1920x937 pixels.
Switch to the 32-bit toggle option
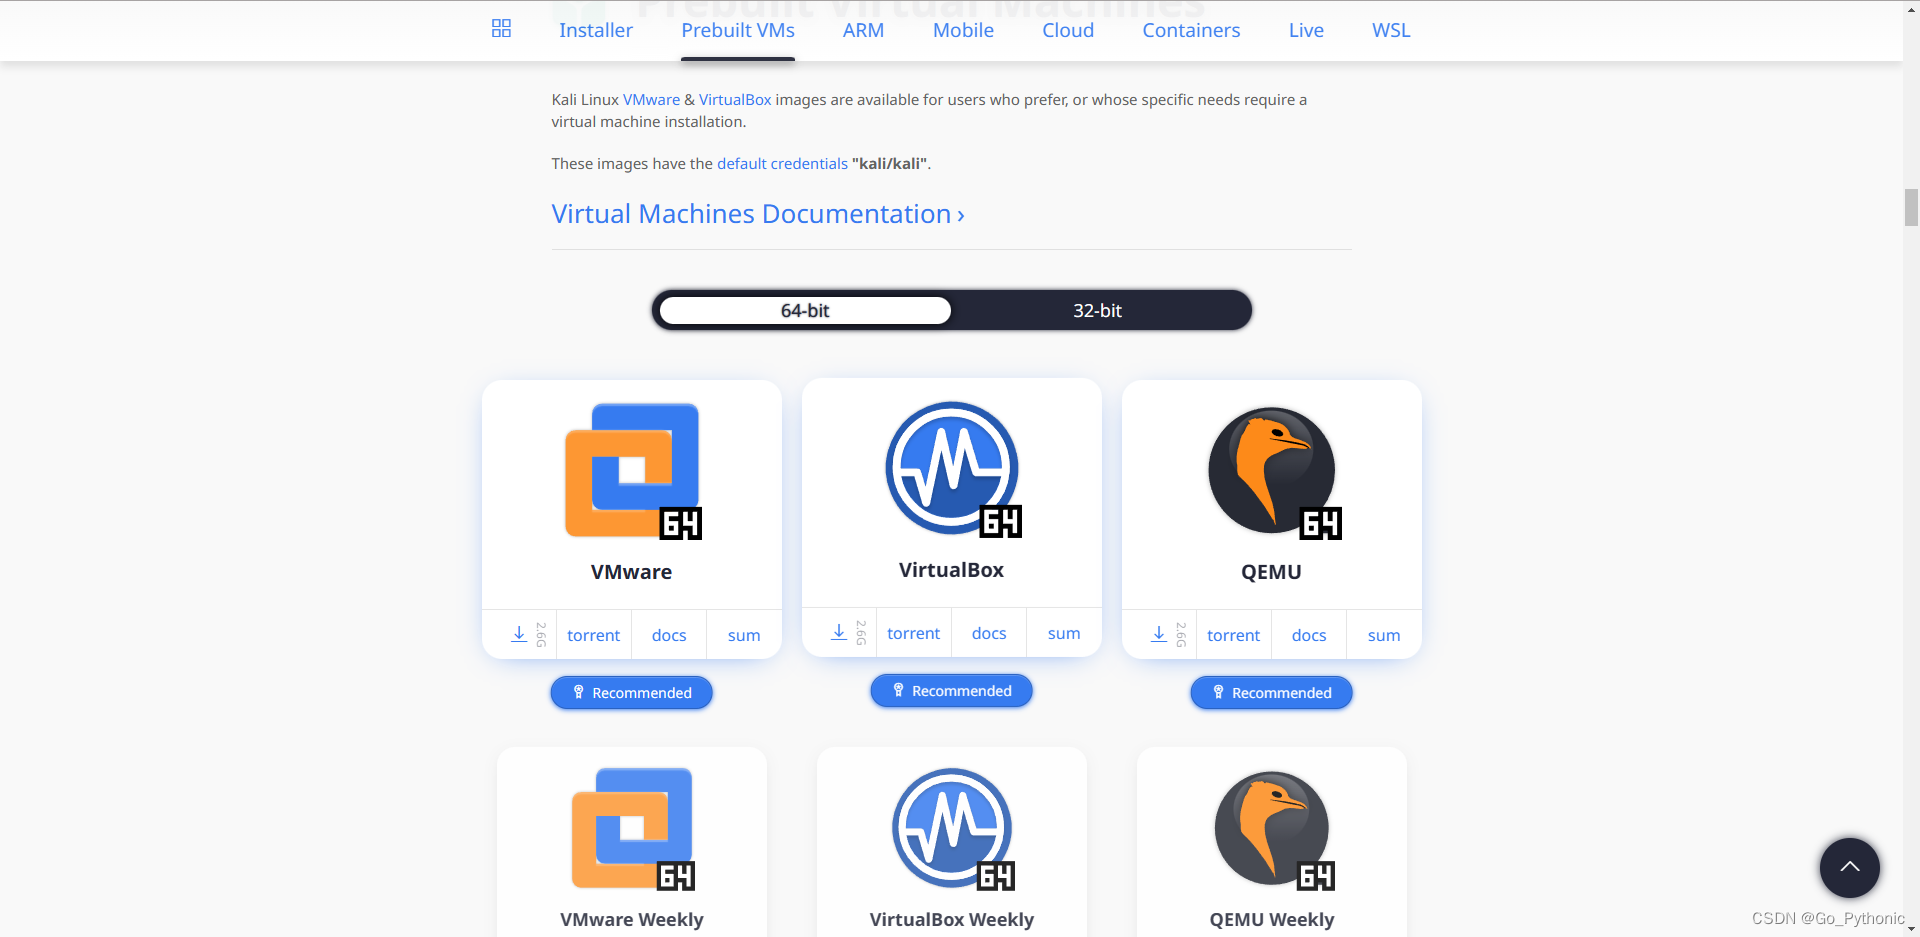(1097, 311)
